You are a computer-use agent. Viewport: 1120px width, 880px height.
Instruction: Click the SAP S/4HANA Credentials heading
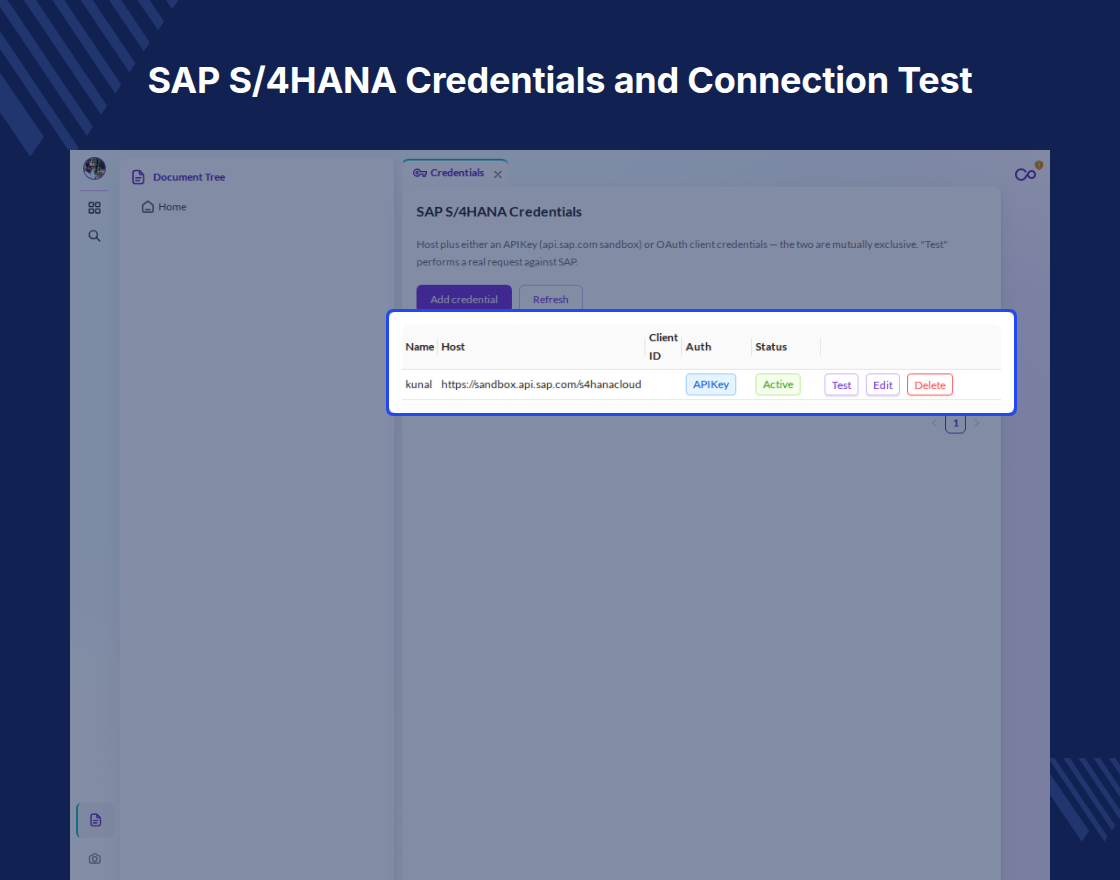click(x=499, y=212)
